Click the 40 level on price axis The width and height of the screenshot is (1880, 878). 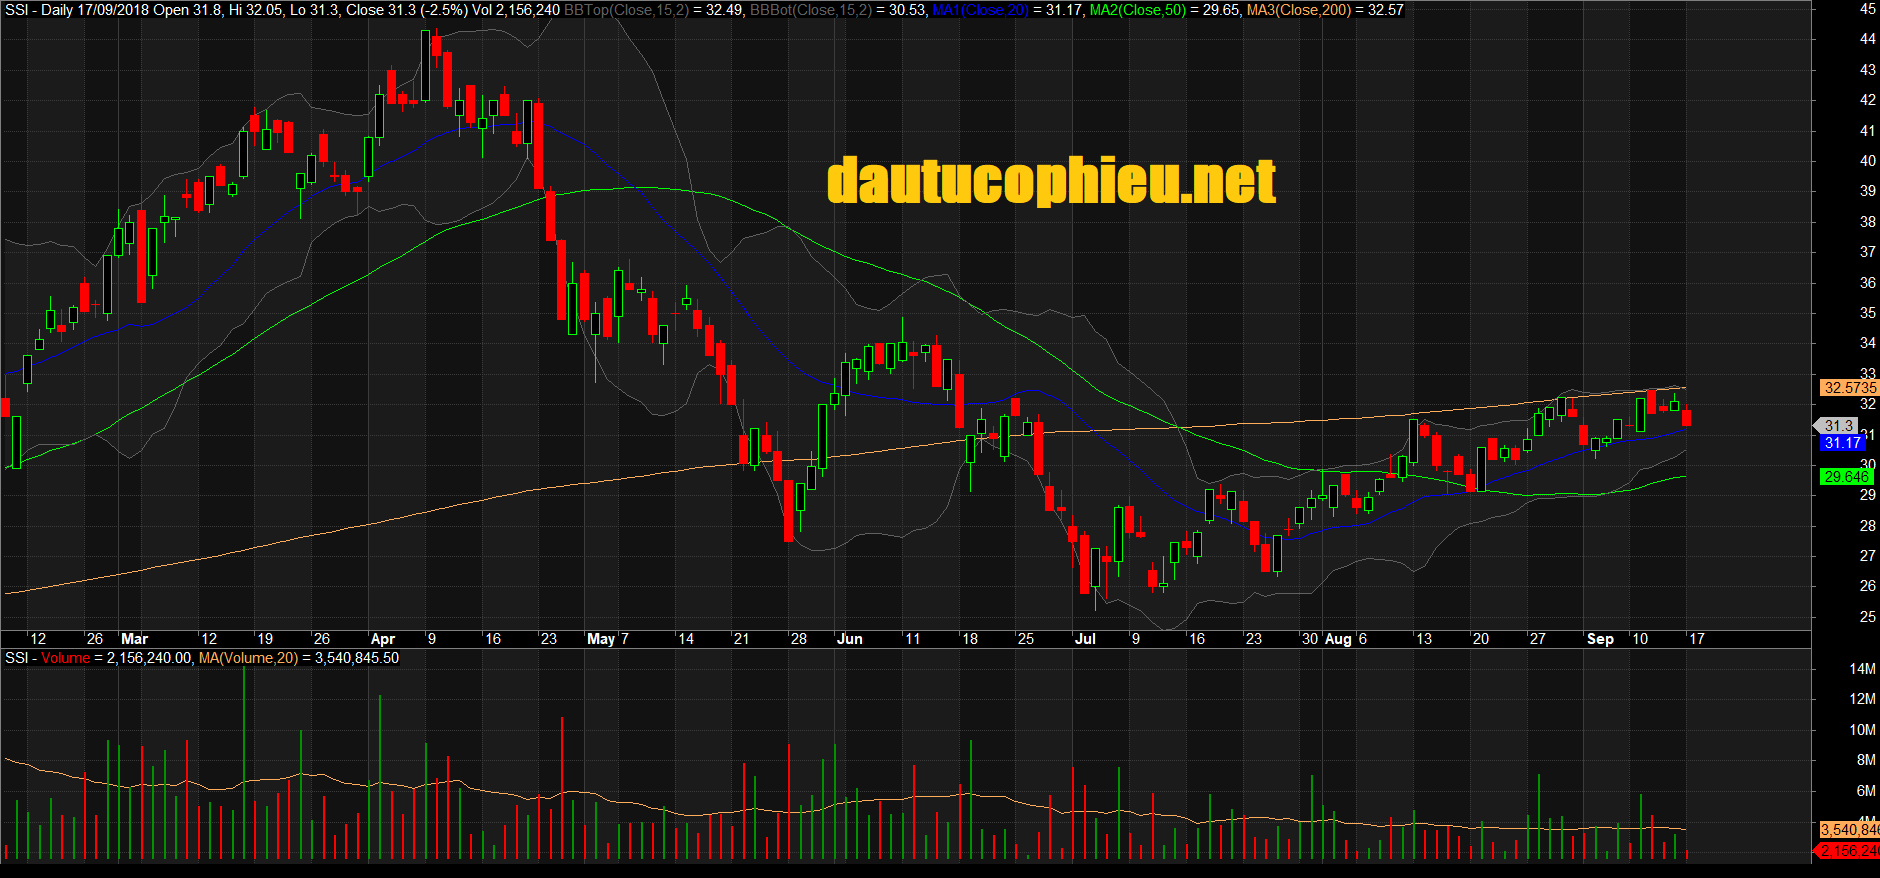(x=1867, y=161)
